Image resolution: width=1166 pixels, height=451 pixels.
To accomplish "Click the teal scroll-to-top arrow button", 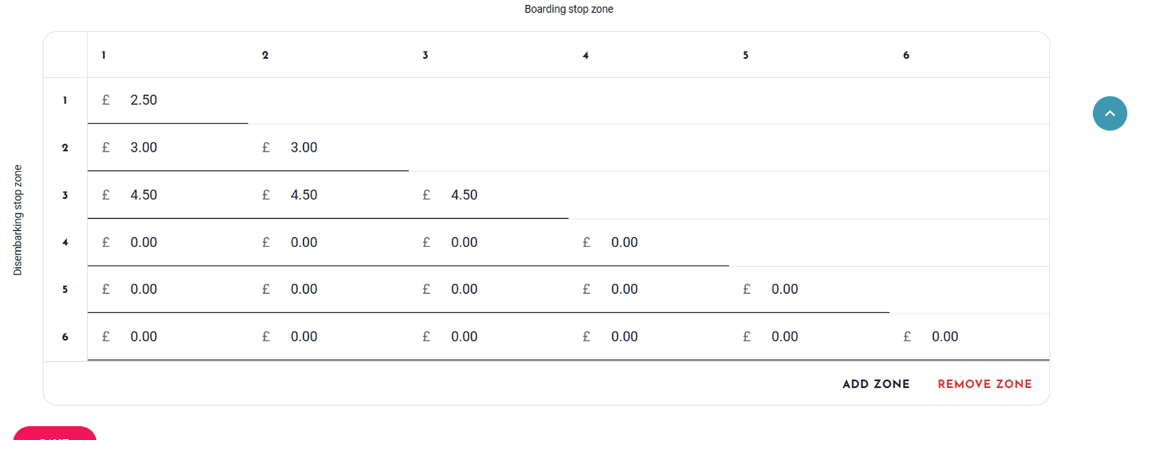I will tap(1109, 113).
